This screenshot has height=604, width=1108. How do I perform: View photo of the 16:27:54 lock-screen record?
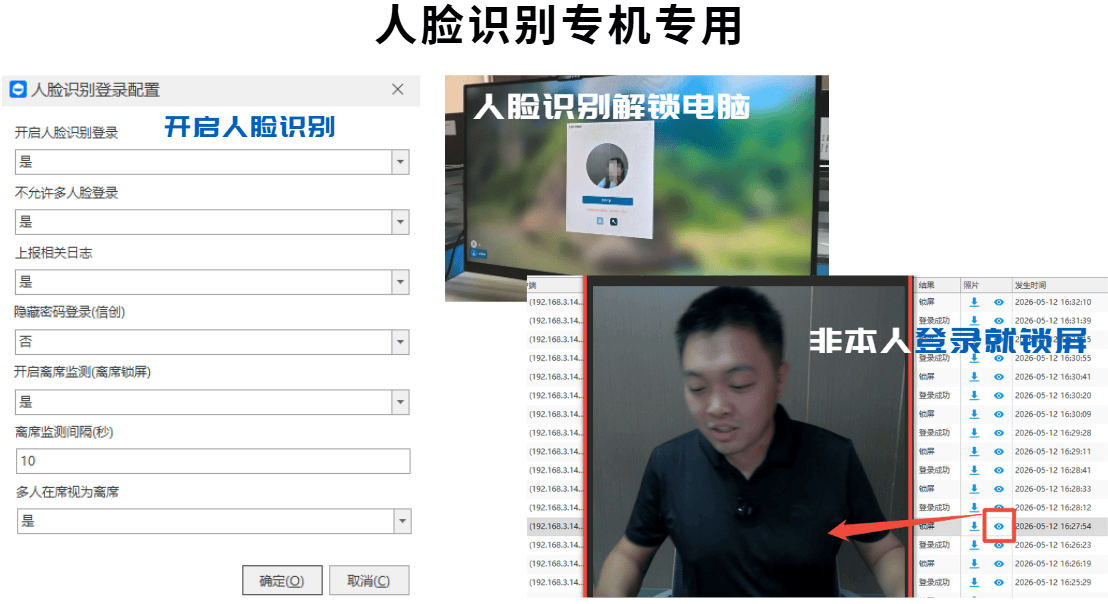(998, 526)
